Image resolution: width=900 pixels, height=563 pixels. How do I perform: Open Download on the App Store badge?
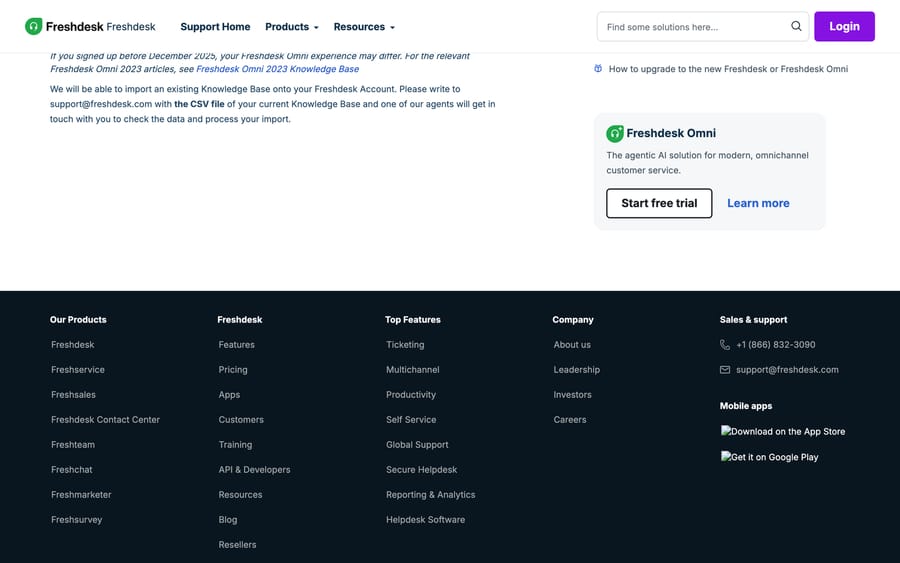click(783, 431)
